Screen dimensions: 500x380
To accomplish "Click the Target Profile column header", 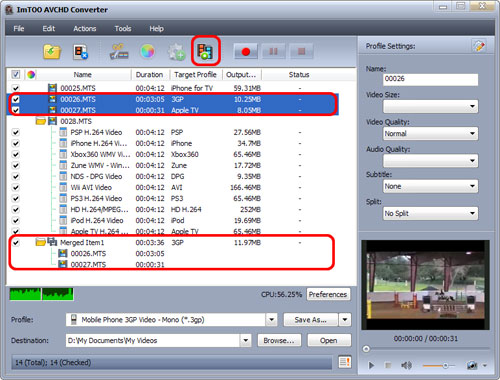I will (196, 75).
